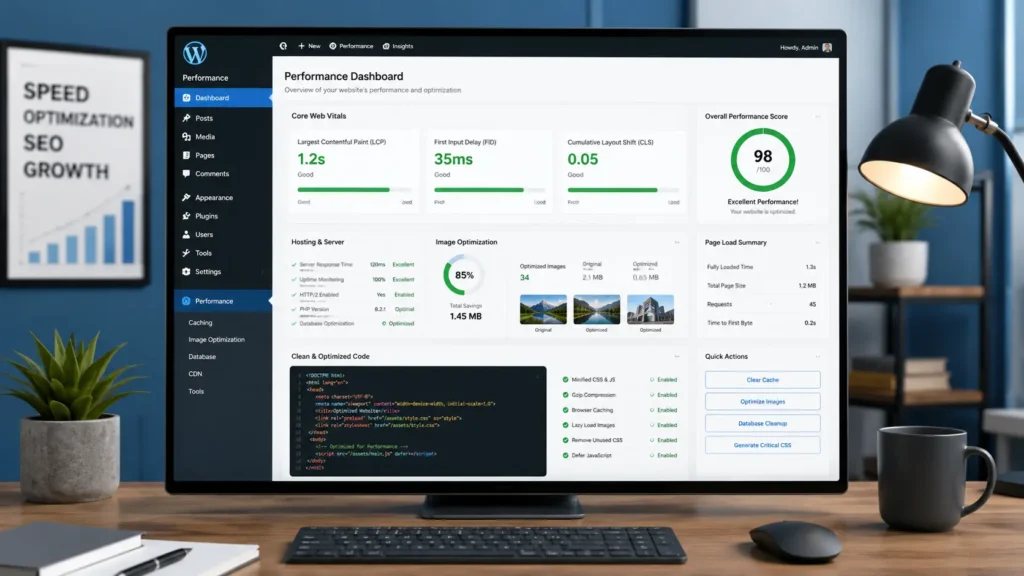Click the Comments bubble icon
The image size is (1024, 576).
[x=186, y=174]
